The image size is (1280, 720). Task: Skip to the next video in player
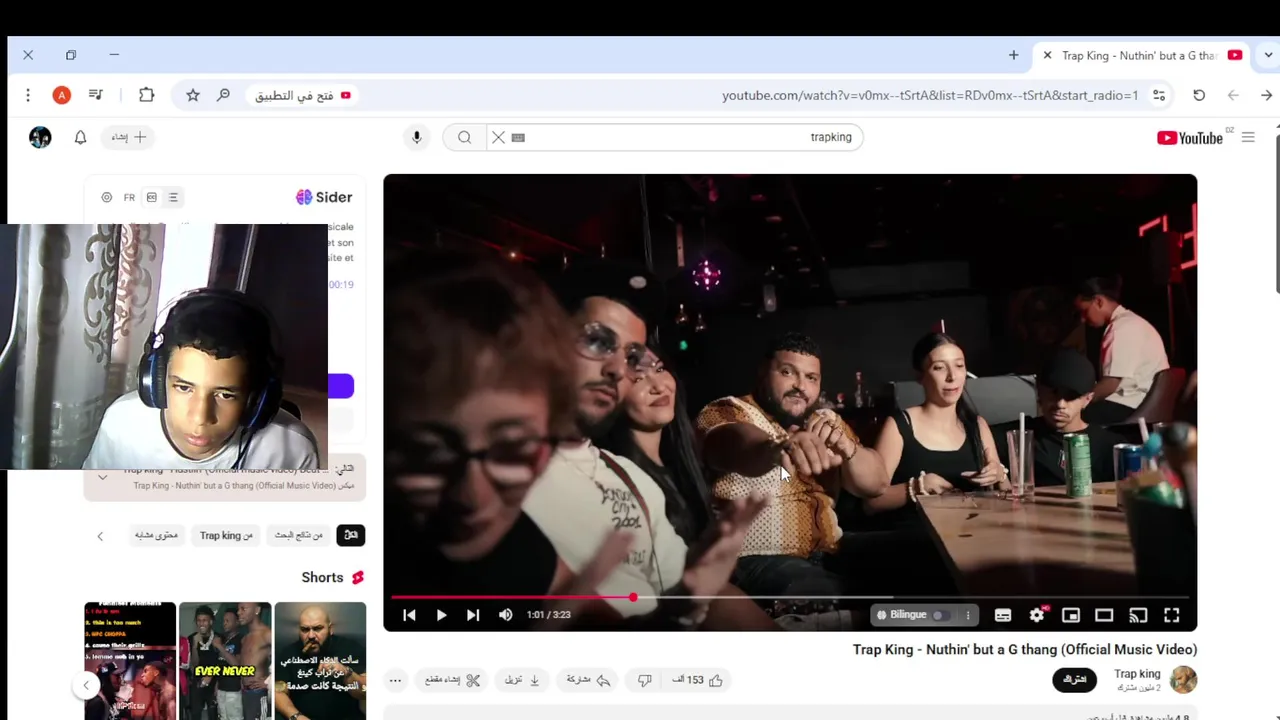pos(473,615)
